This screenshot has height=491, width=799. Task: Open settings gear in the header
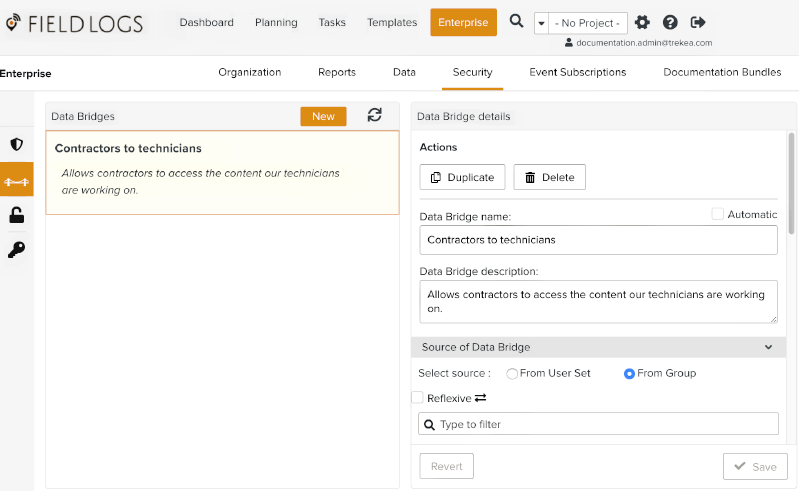coord(642,22)
